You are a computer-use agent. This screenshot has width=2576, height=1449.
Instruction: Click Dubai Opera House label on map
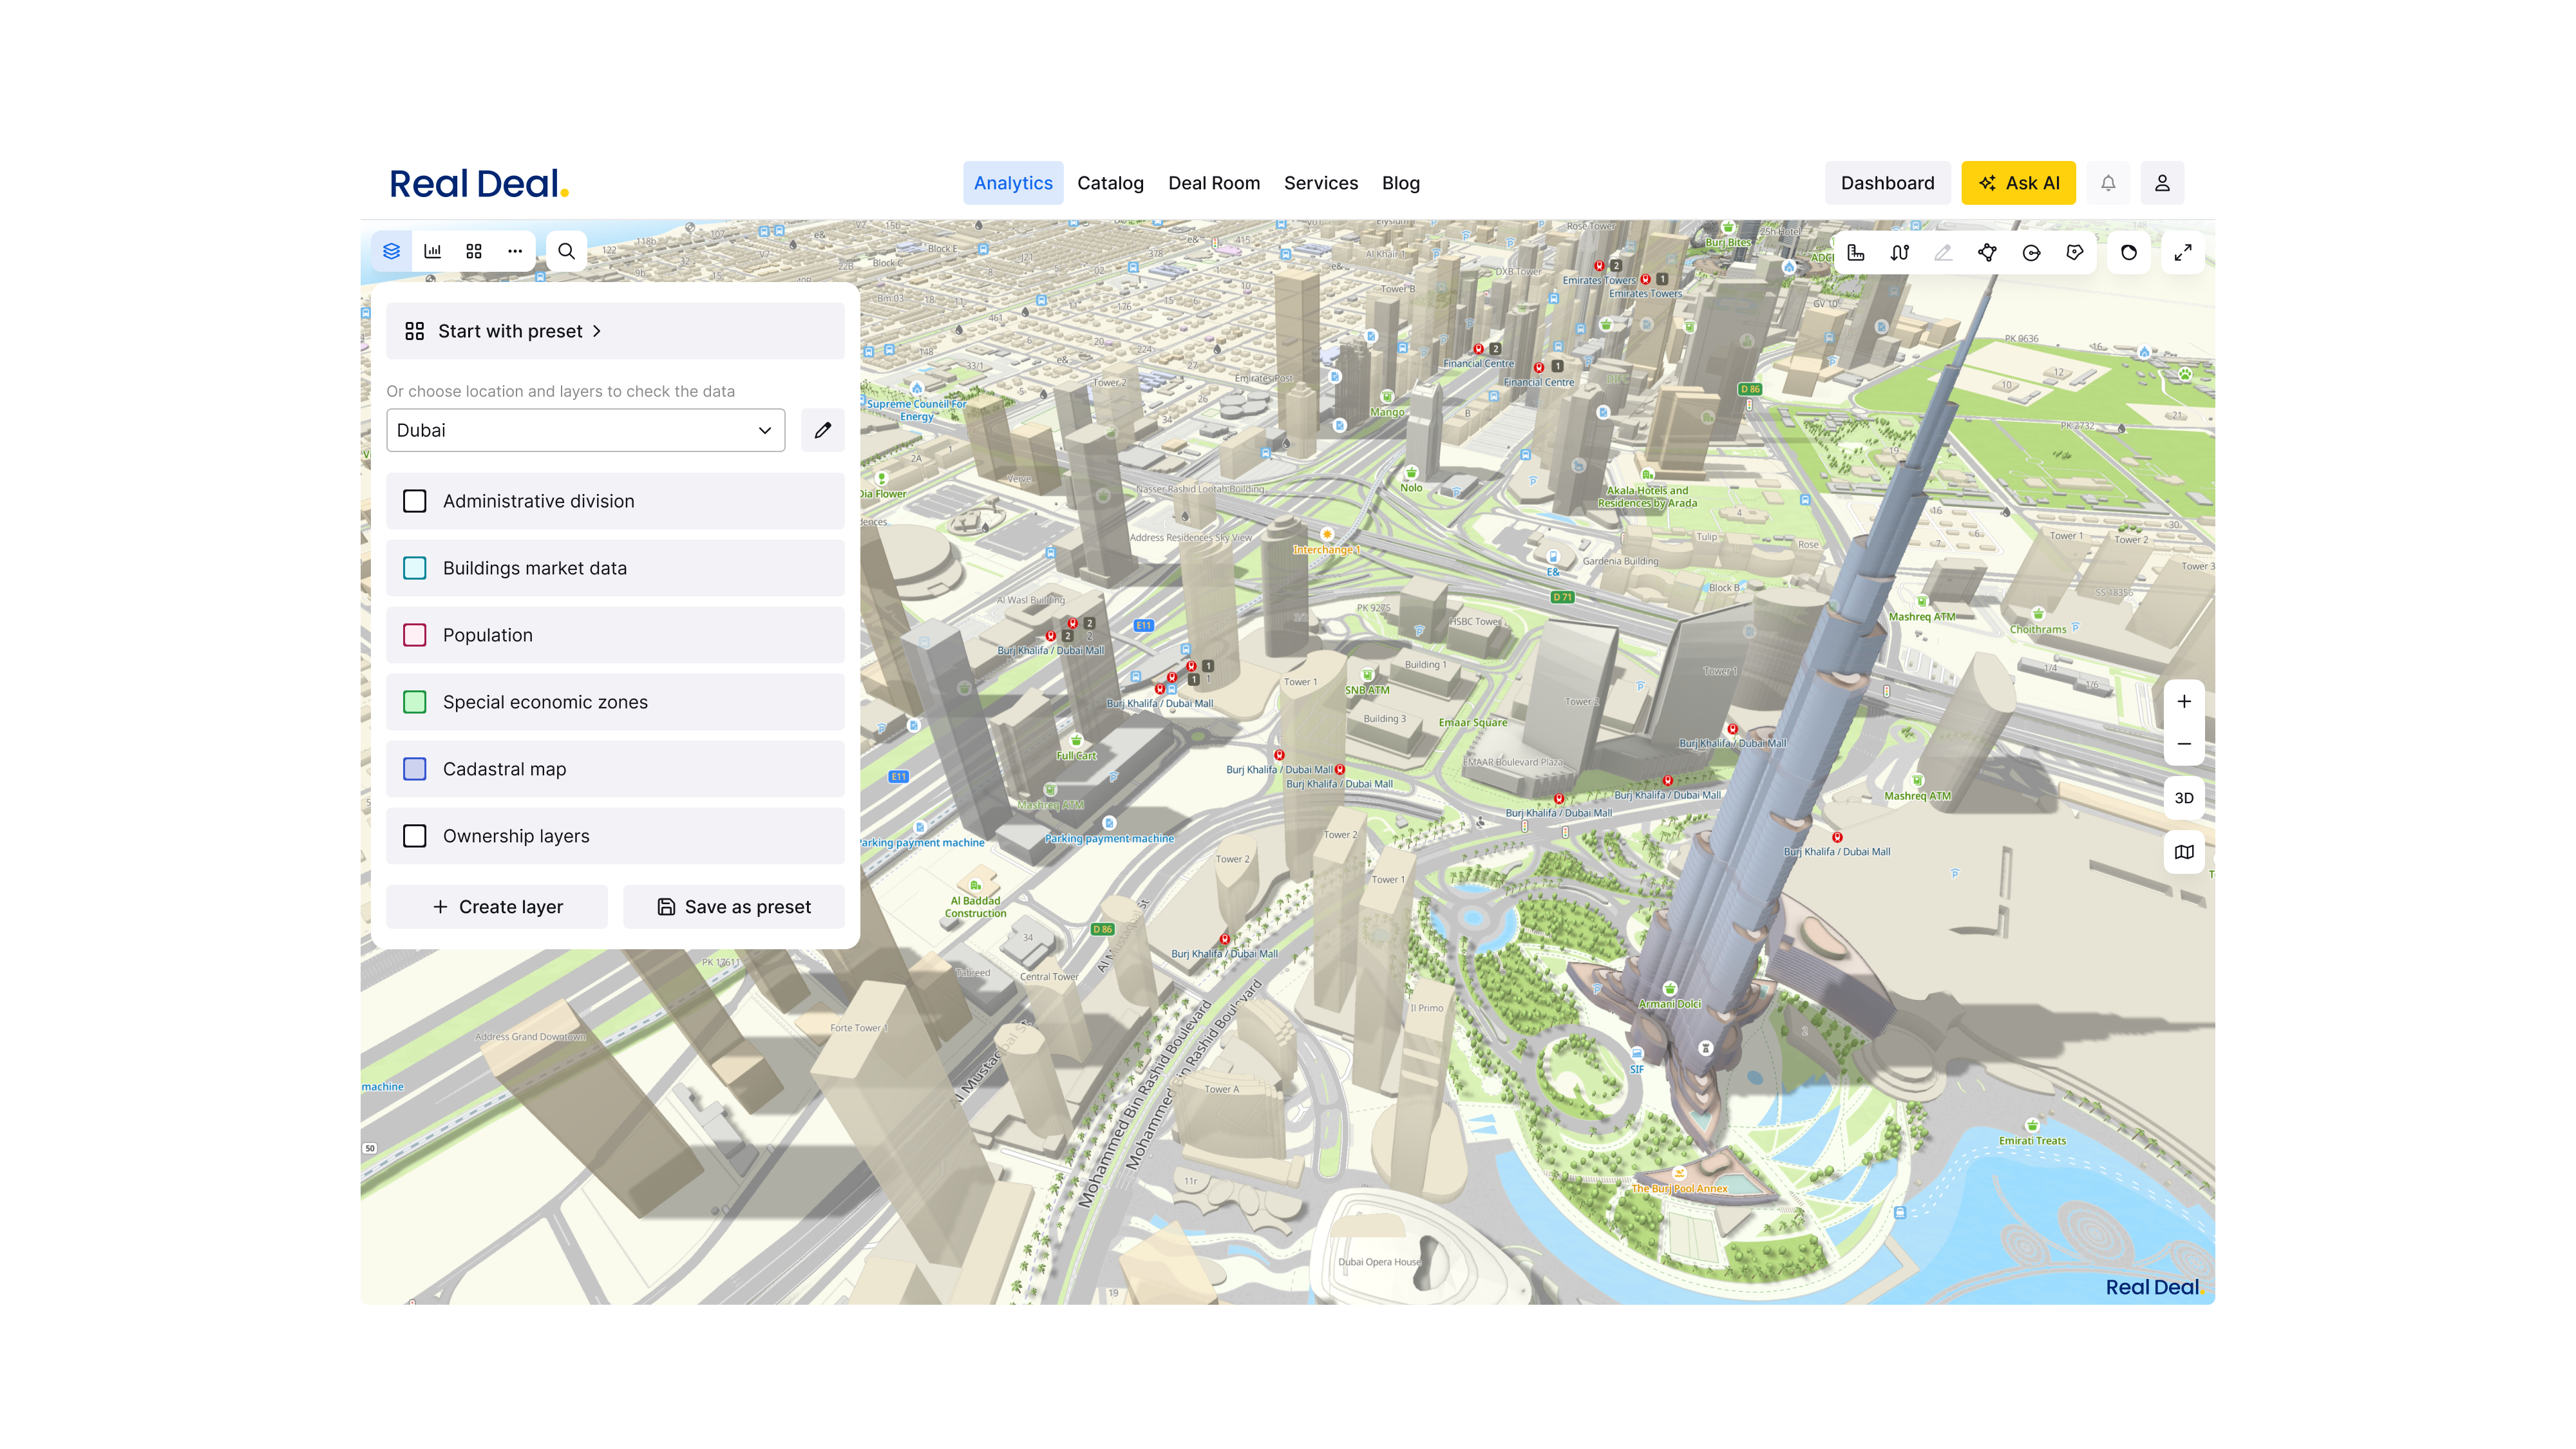point(1379,1262)
